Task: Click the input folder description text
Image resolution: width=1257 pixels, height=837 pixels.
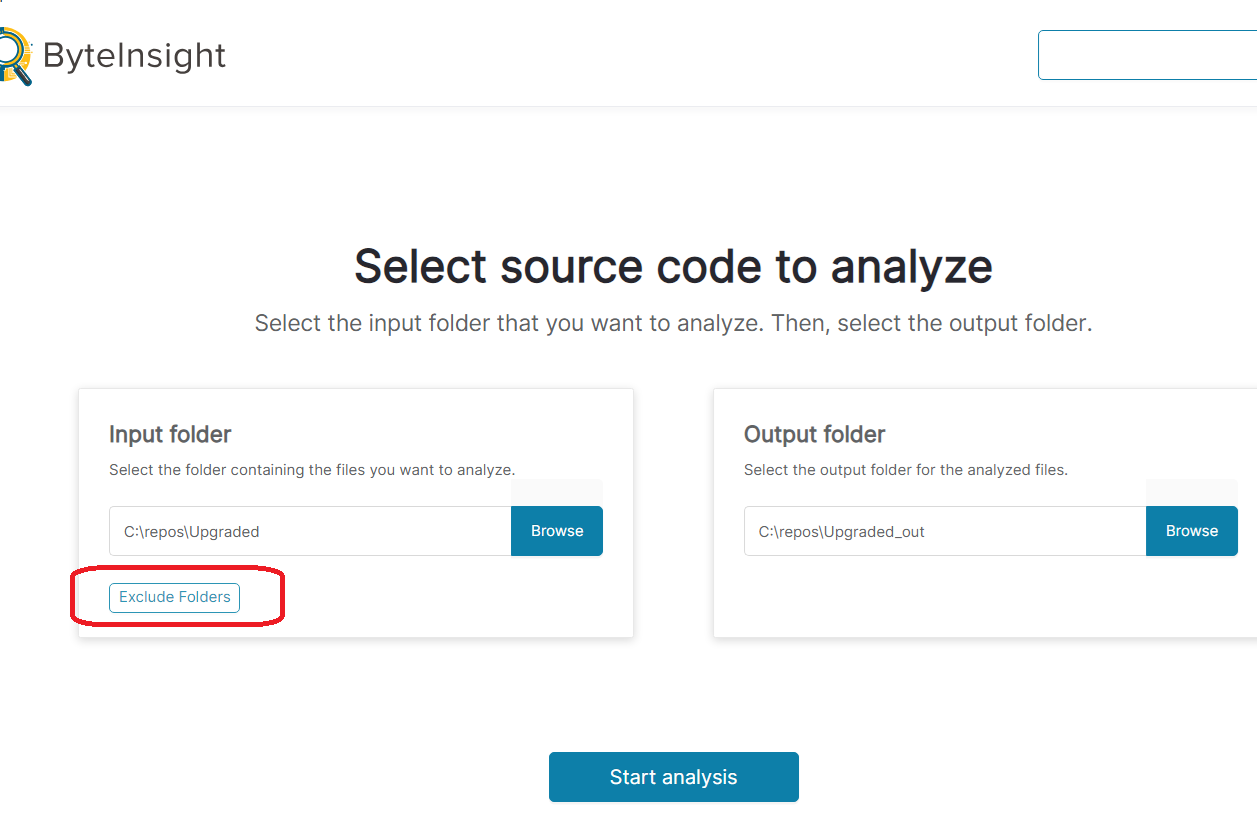Action: click(311, 469)
